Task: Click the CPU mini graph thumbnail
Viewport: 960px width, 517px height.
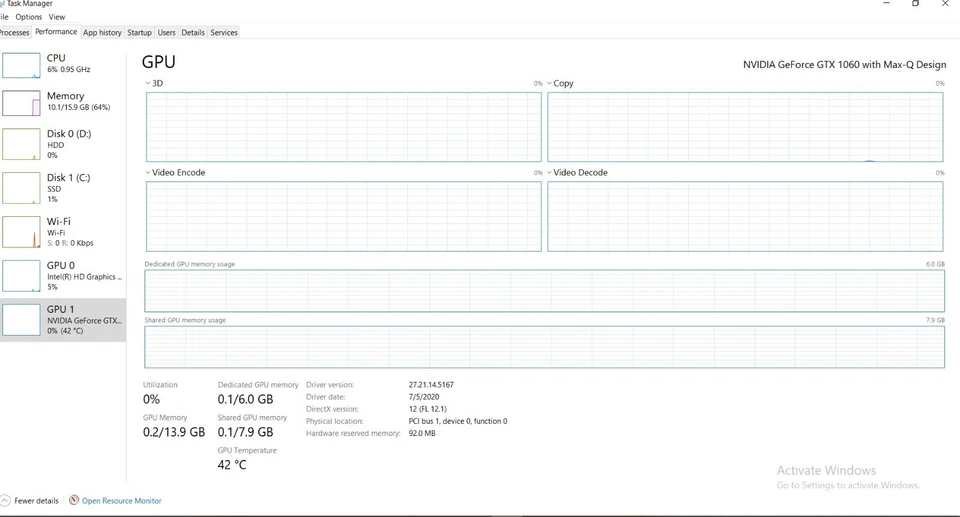Action: 21,65
